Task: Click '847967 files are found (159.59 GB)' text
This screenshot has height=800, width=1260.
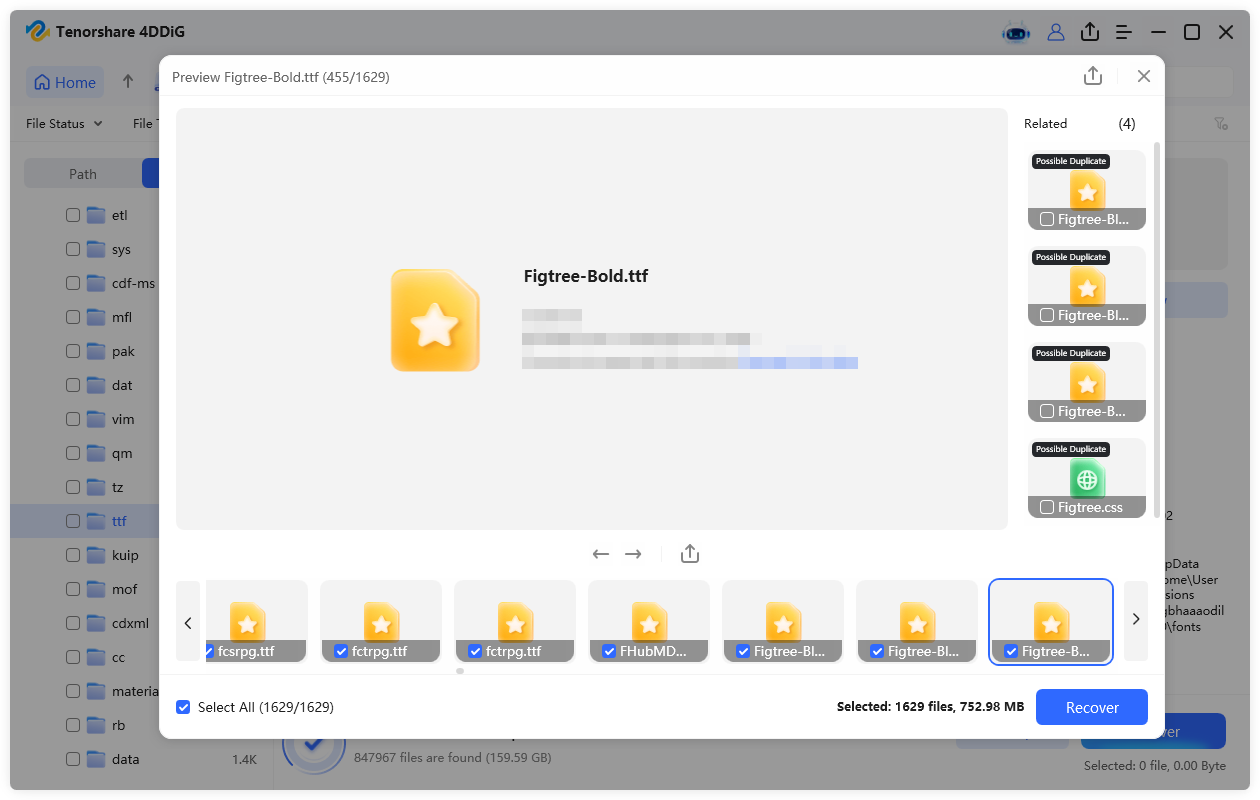Action: pos(453,758)
